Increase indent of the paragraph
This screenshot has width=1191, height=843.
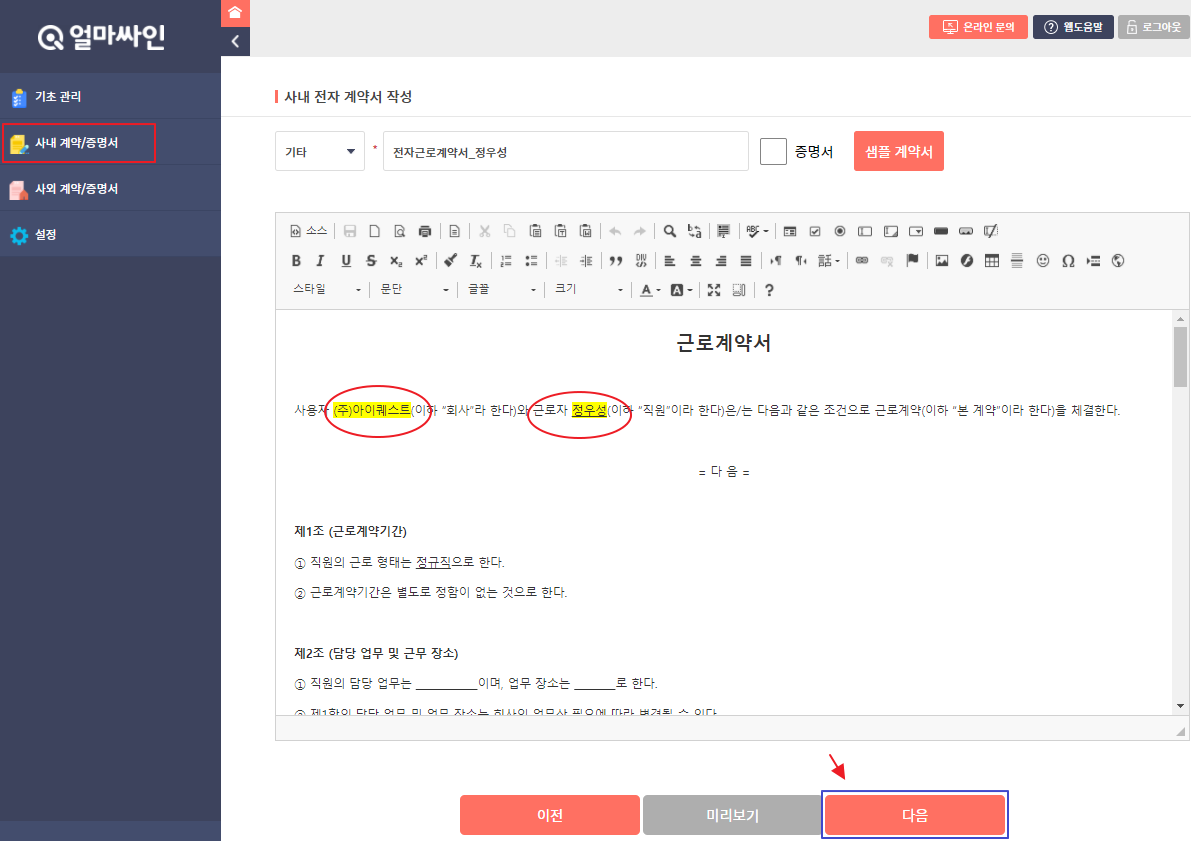click(586, 260)
